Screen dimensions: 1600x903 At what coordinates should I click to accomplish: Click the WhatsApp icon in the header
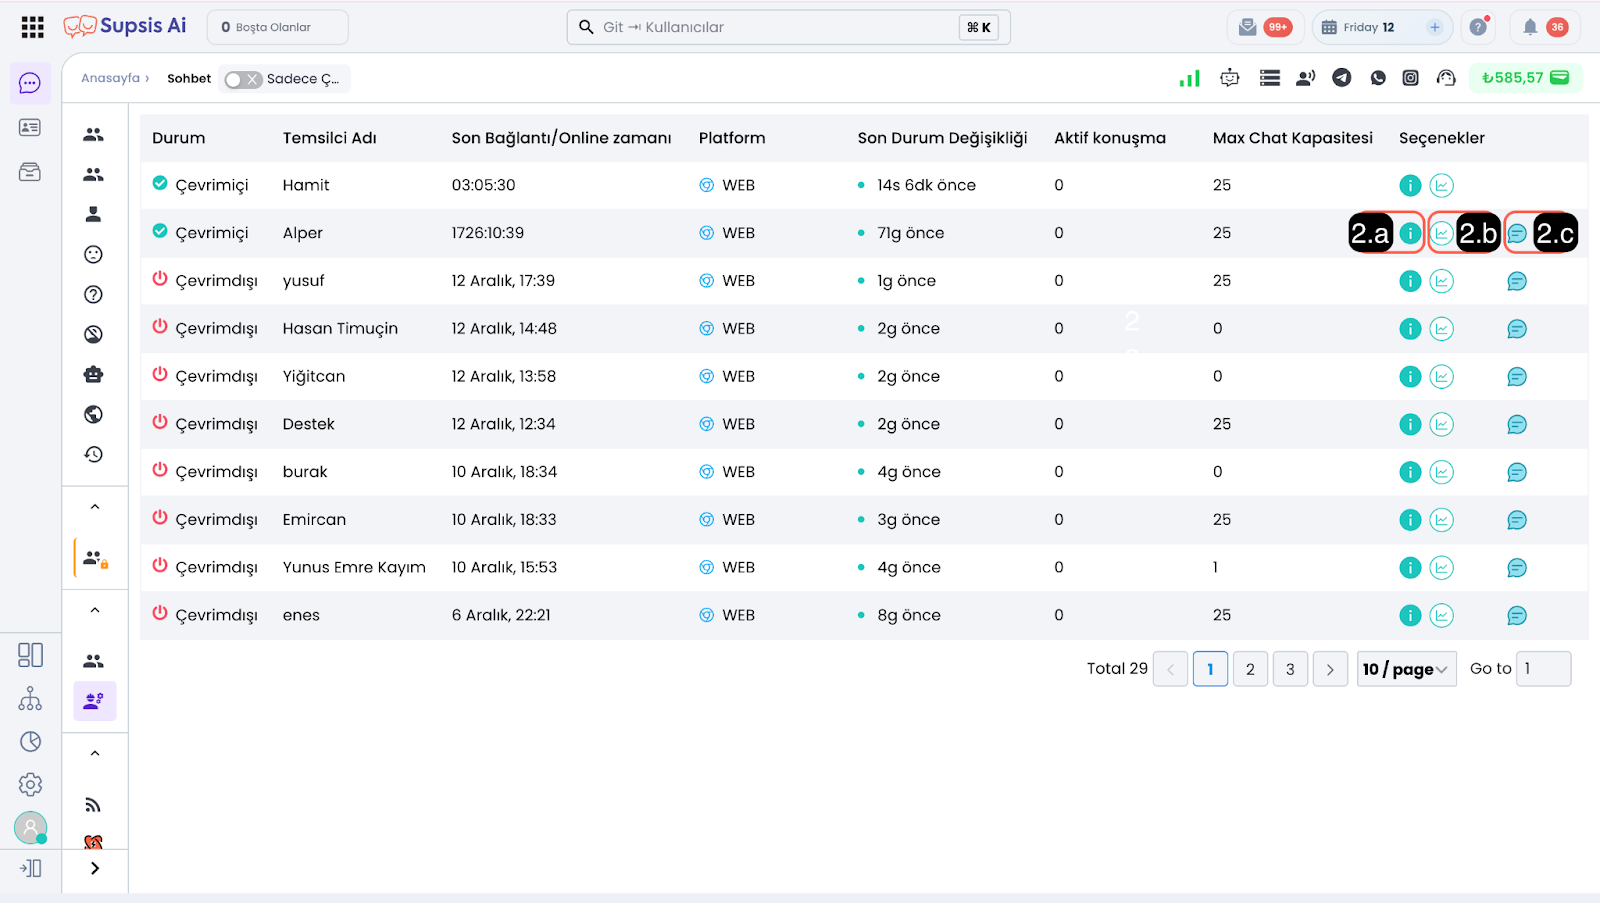tap(1378, 78)
